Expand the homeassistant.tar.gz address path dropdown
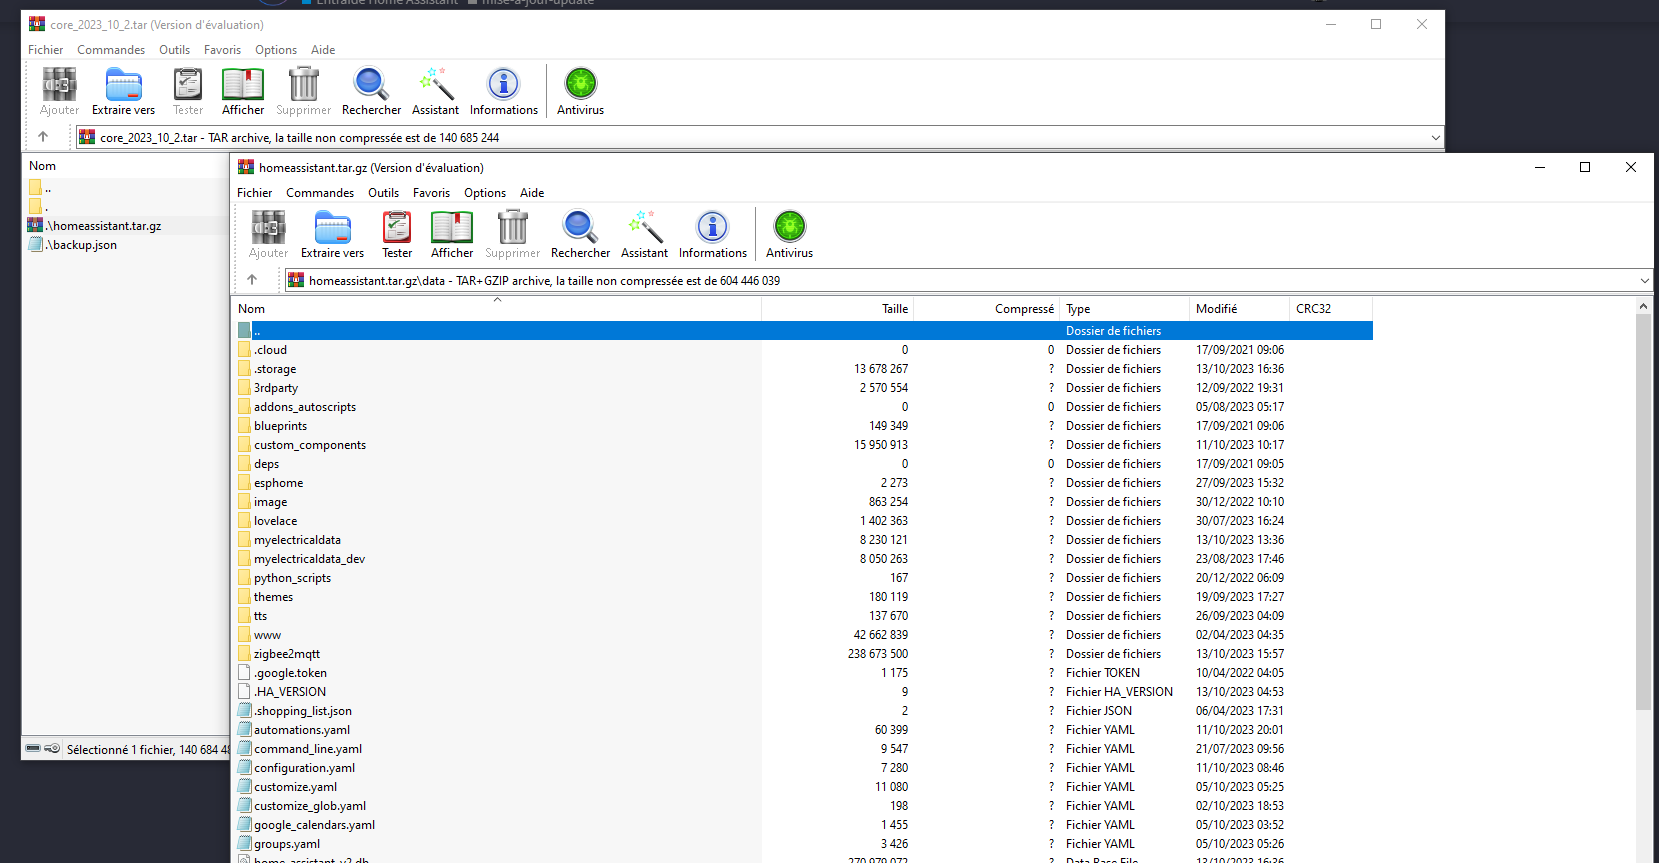 tap(1645, 281)
